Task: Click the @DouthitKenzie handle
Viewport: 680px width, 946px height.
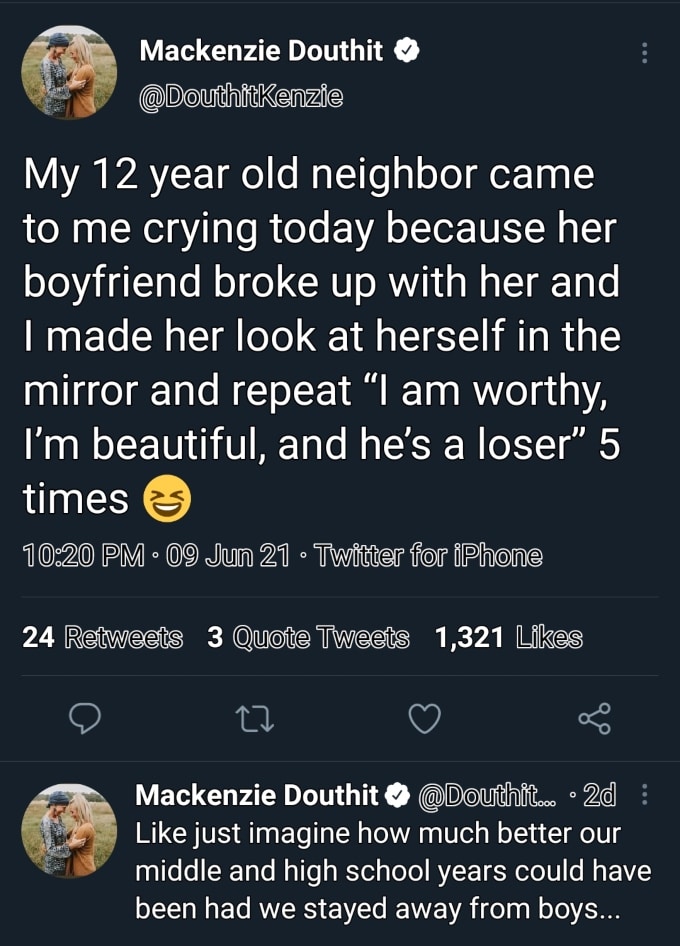Action: click(x=240, y=97)
